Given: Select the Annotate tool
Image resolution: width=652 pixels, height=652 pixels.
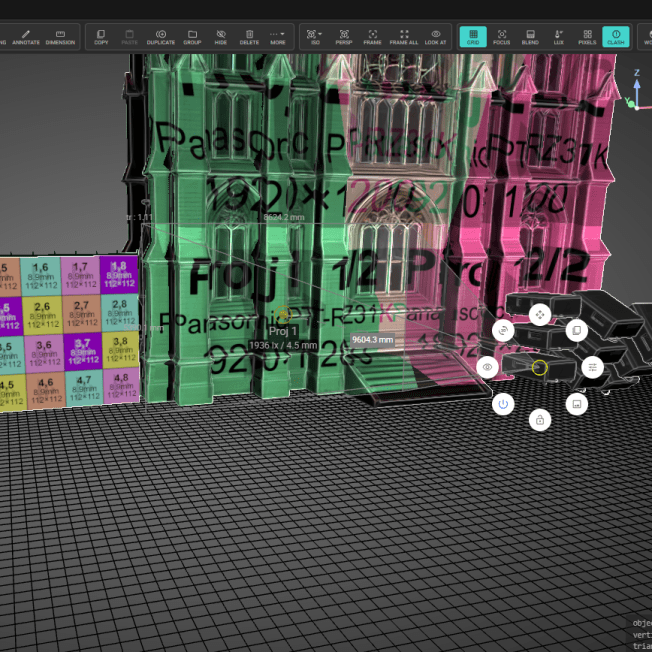Looking at the screenshot, I should [26, 37].
